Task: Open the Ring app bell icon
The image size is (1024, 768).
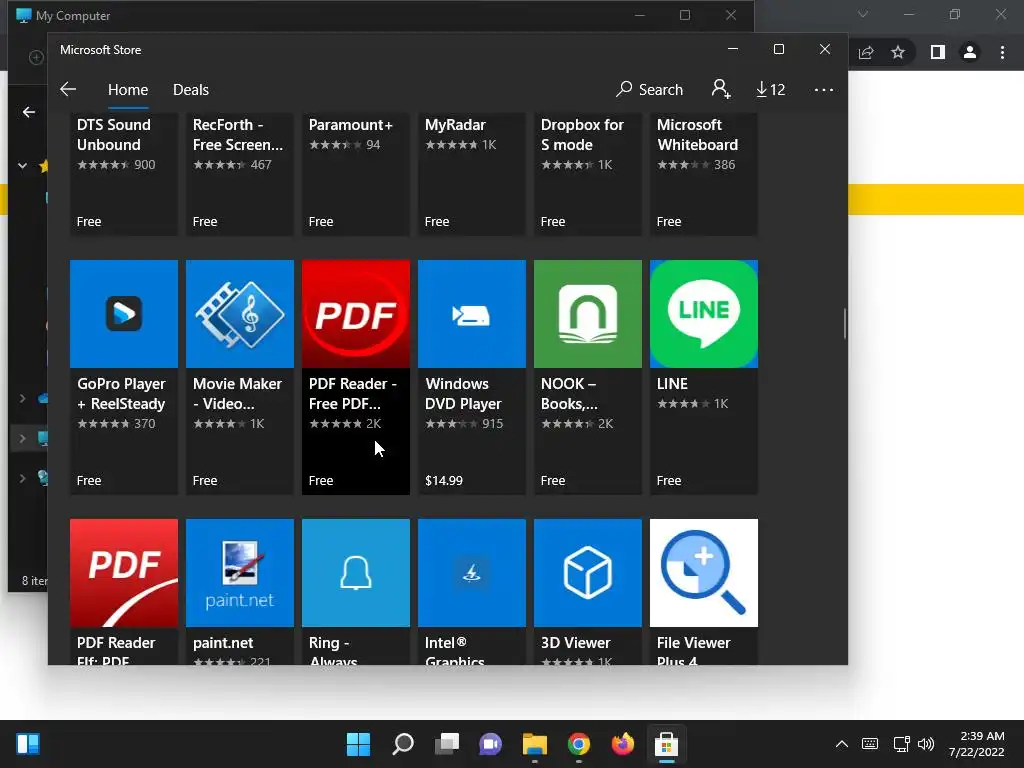Action: pyautogui.click(x=356, y=573)
